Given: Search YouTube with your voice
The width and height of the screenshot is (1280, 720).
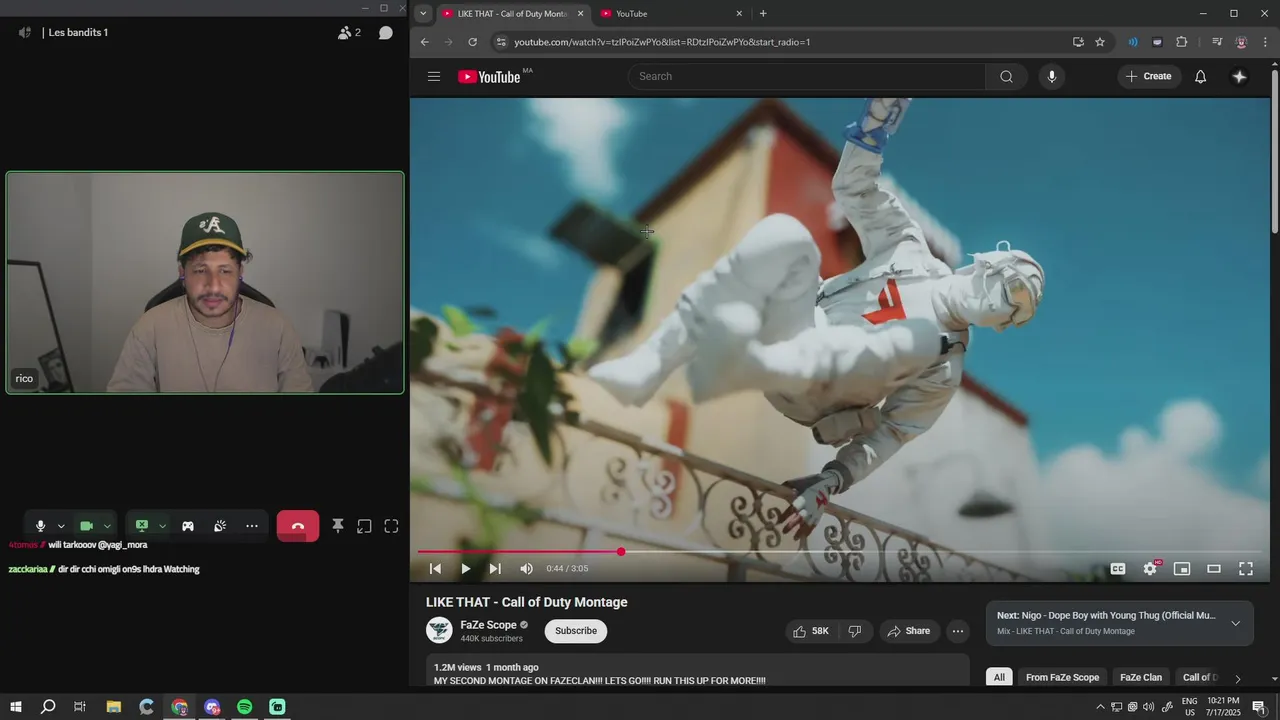Looking at the screenshot, I should pyautogui.click(x=1051, y=76).
